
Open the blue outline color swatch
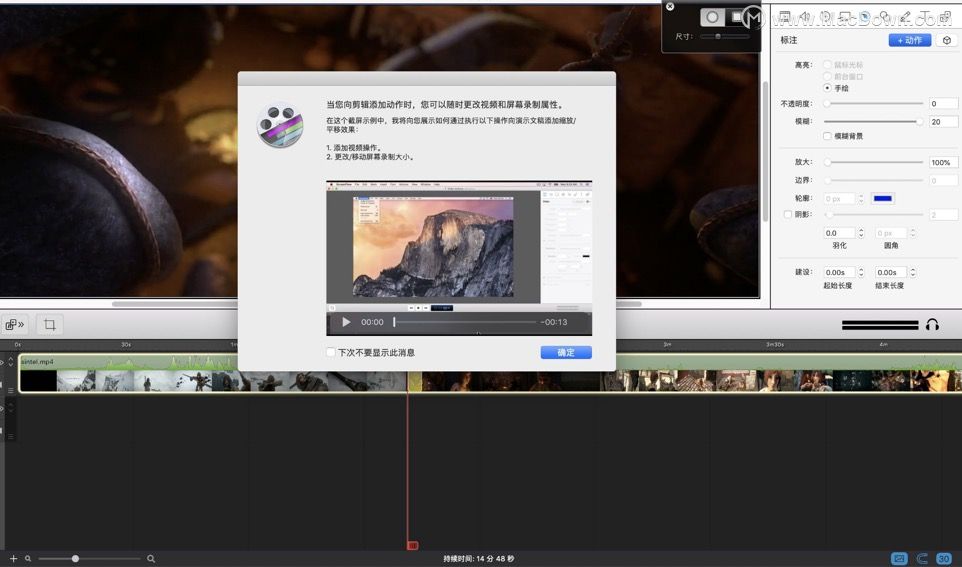(x=883, y=198)
